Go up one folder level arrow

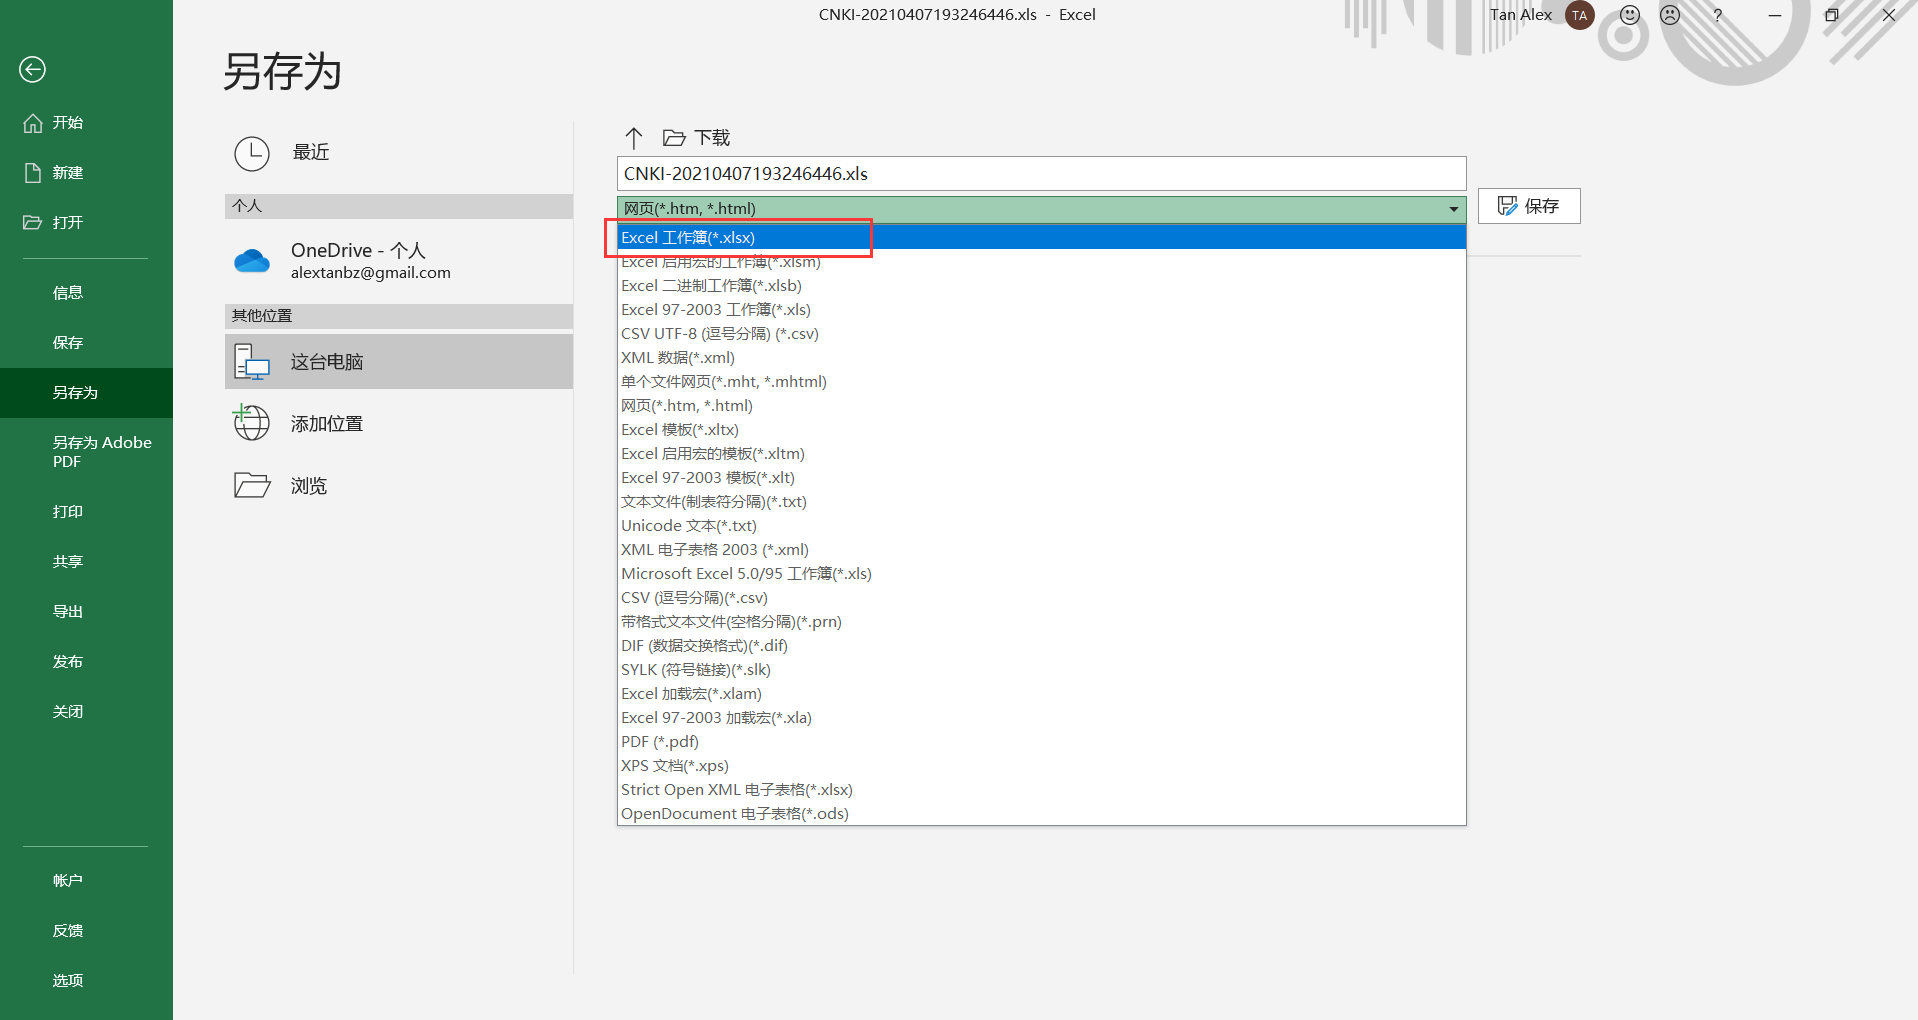pyautogui.click(x=634, y=138)
